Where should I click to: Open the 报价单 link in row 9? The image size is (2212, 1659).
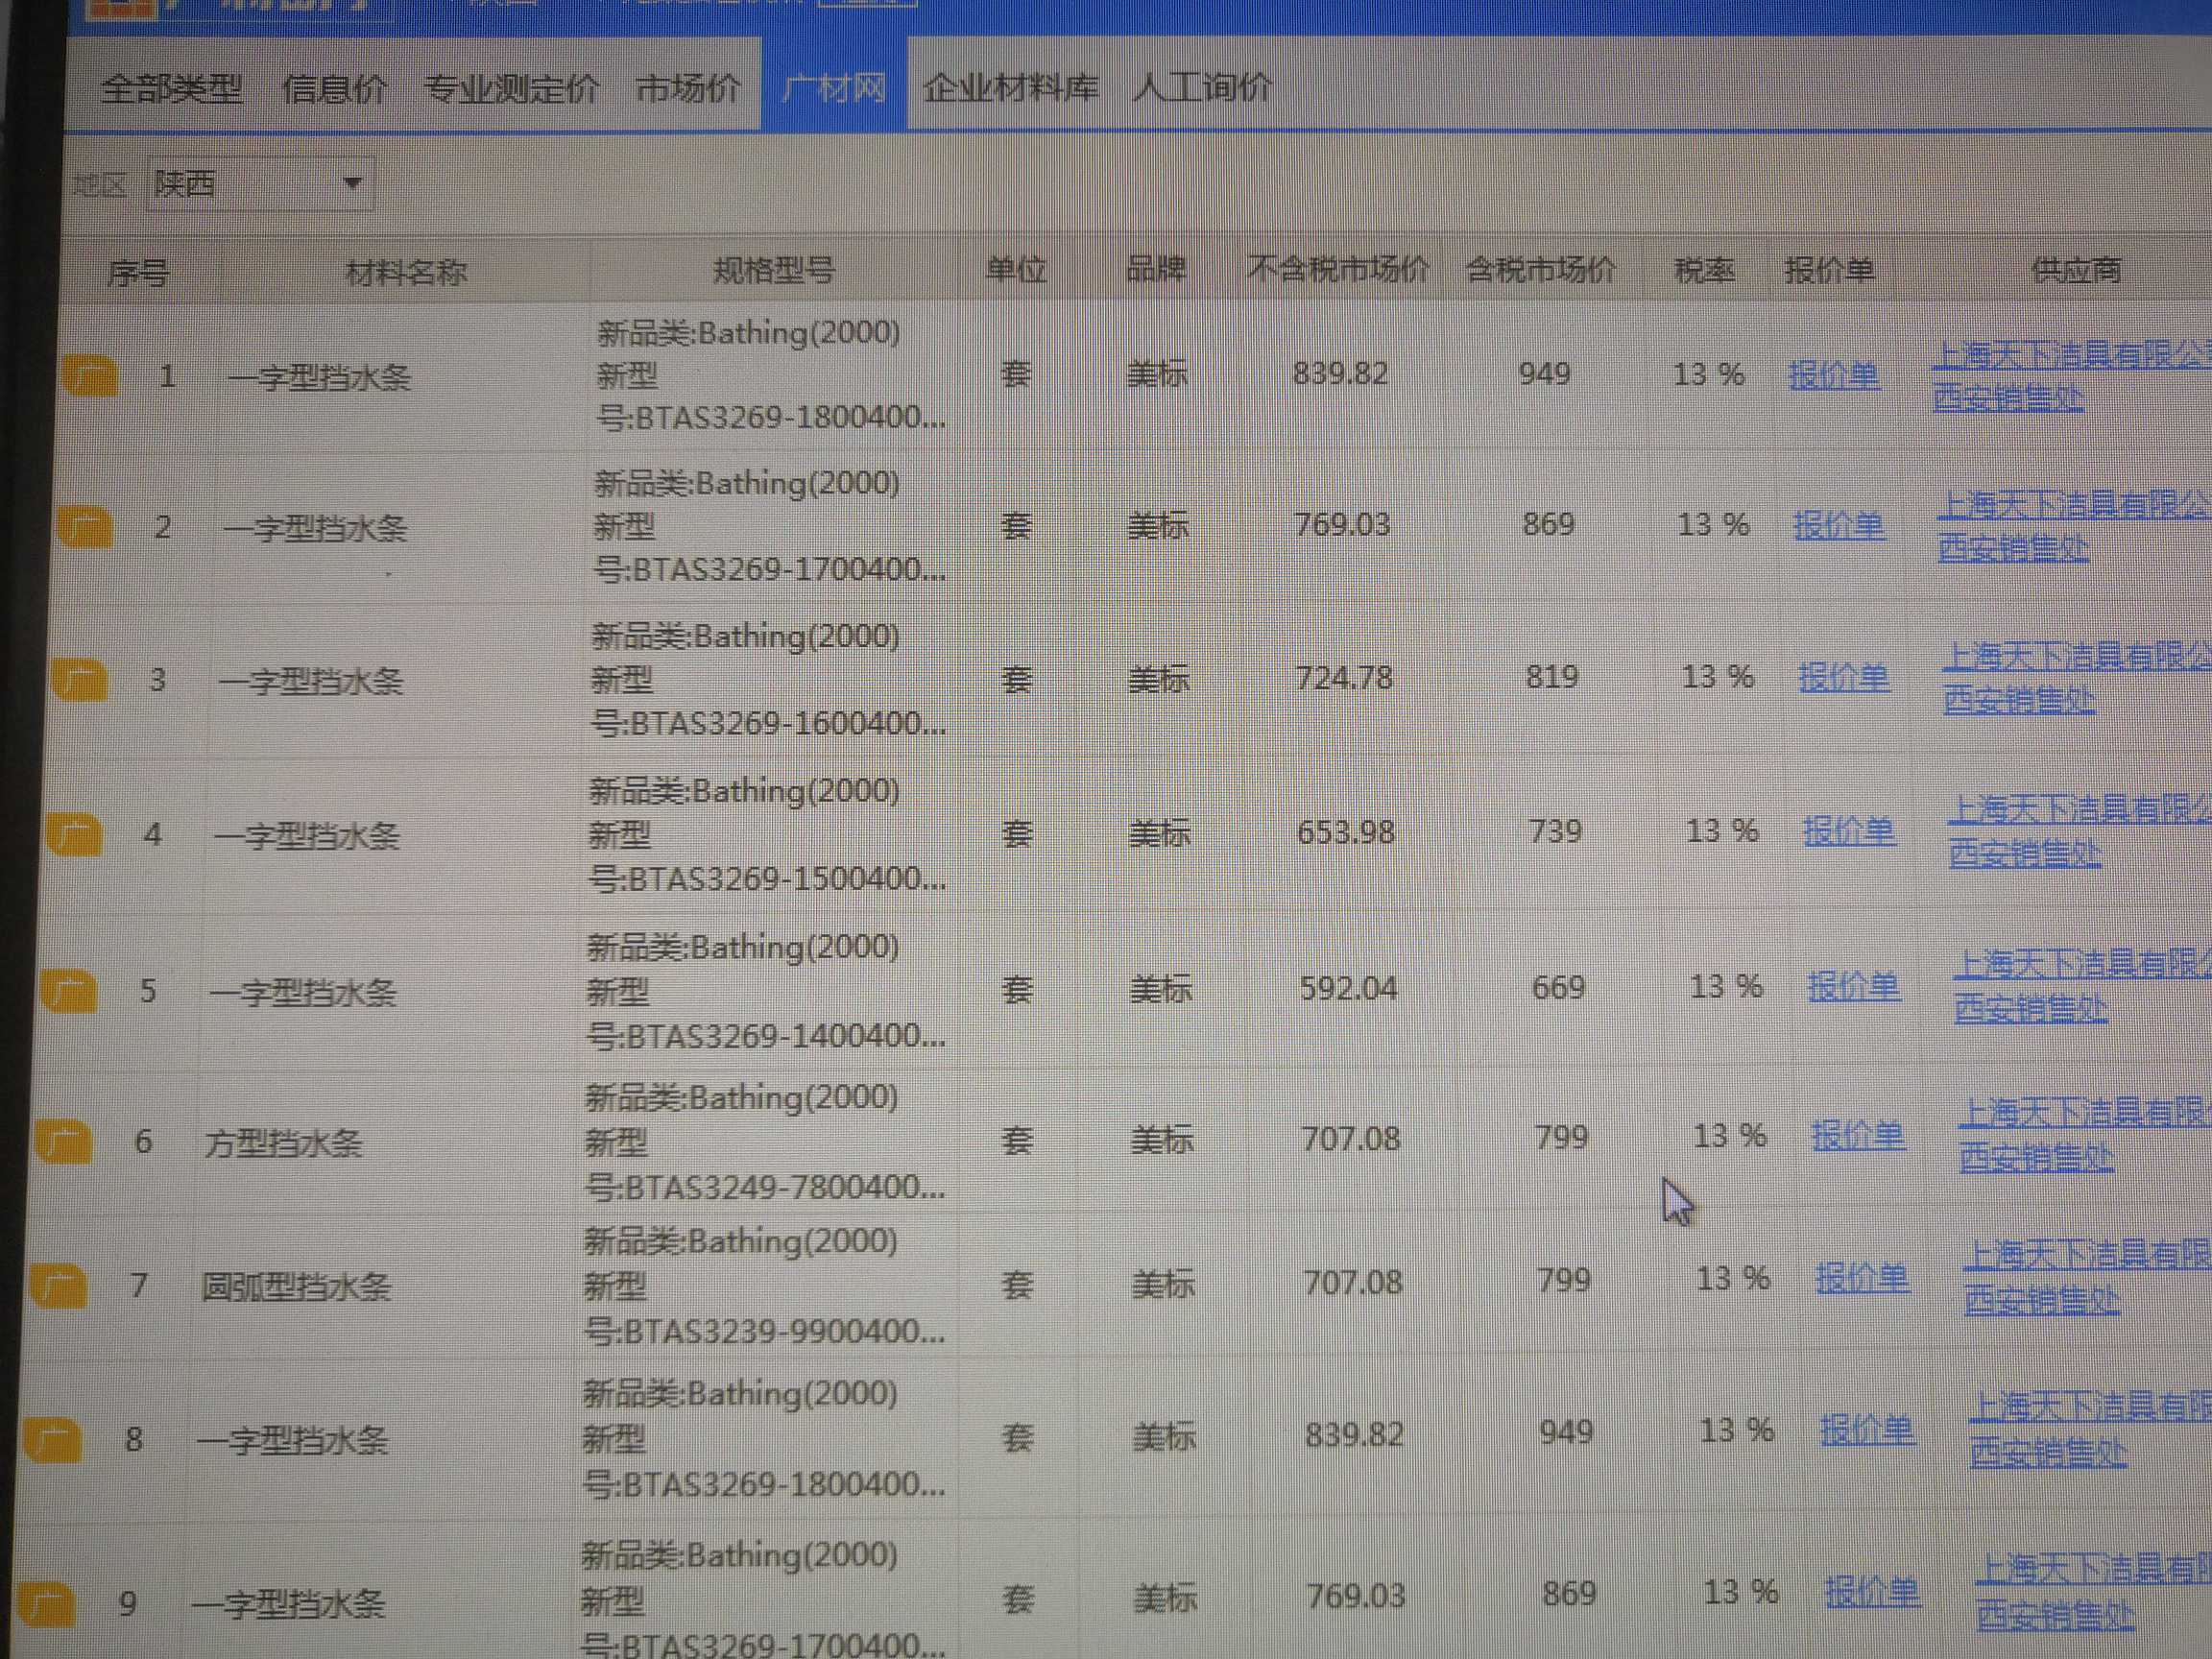[1872, 1592]
